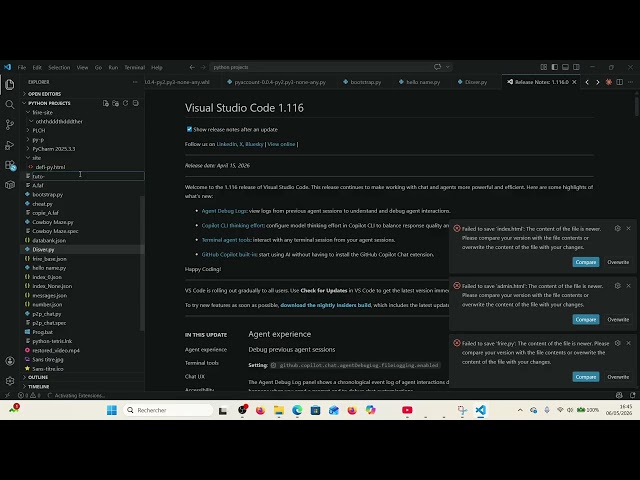Open the Selection menu
This screenshot has width=640, height=480.
coord(59,67)
